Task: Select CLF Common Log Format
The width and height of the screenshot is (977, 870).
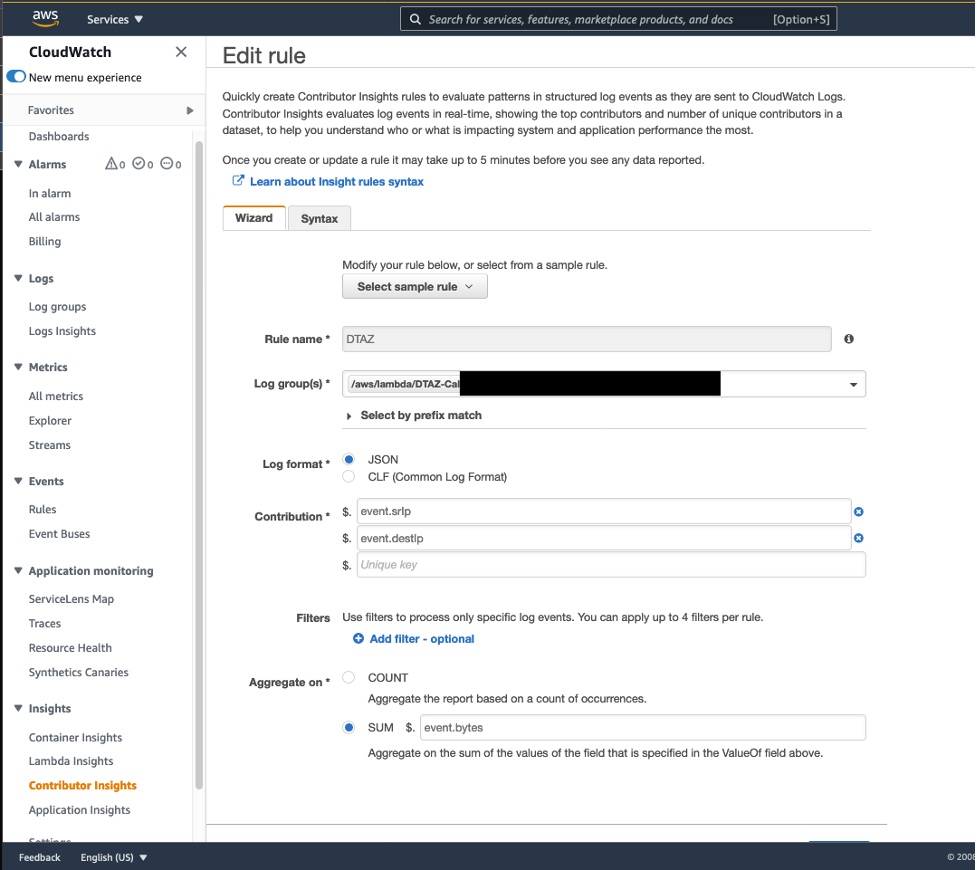Action: 349,476
